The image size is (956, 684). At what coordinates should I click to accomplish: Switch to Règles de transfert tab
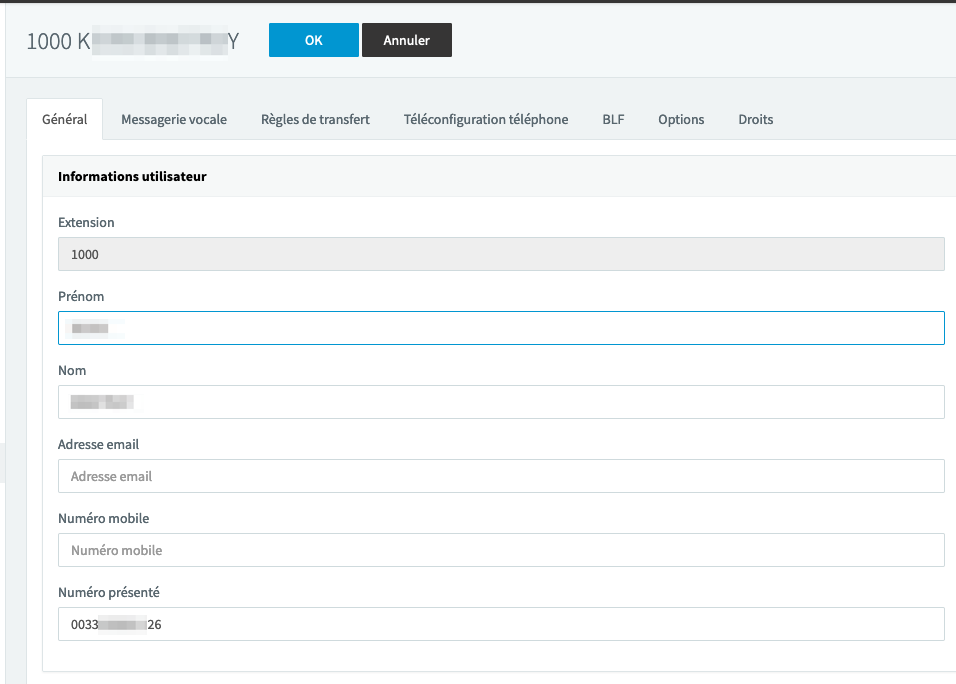[x=315, y=119]
